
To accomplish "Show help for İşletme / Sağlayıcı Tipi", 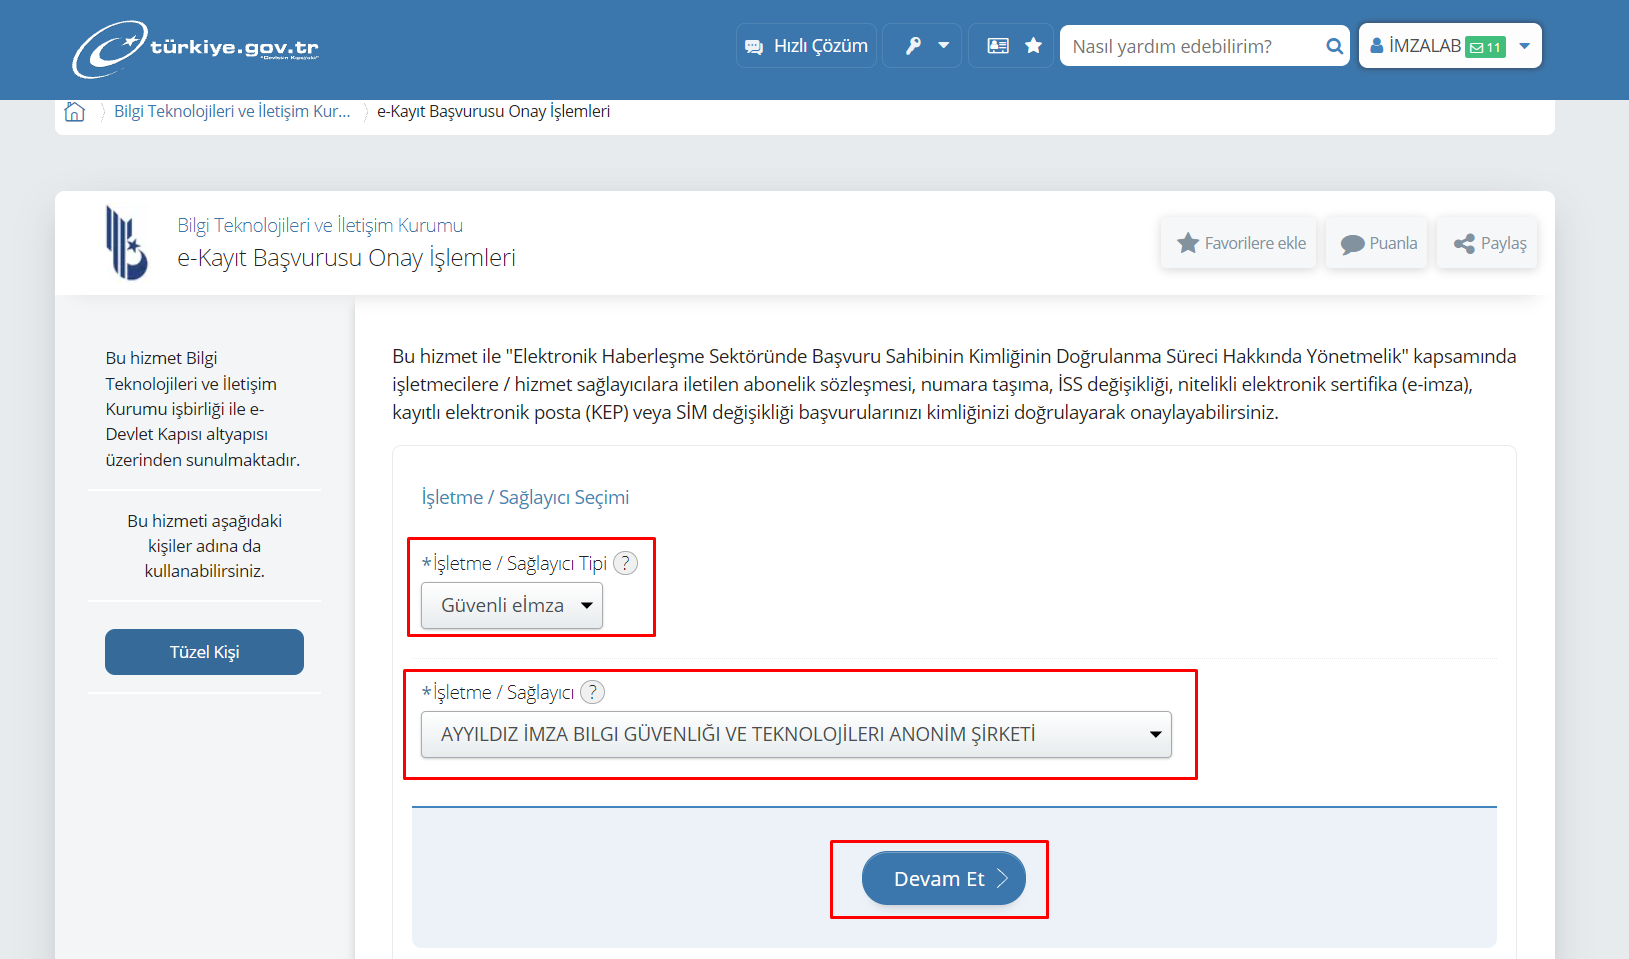I will pyautogui.click(x=625, y=563).
